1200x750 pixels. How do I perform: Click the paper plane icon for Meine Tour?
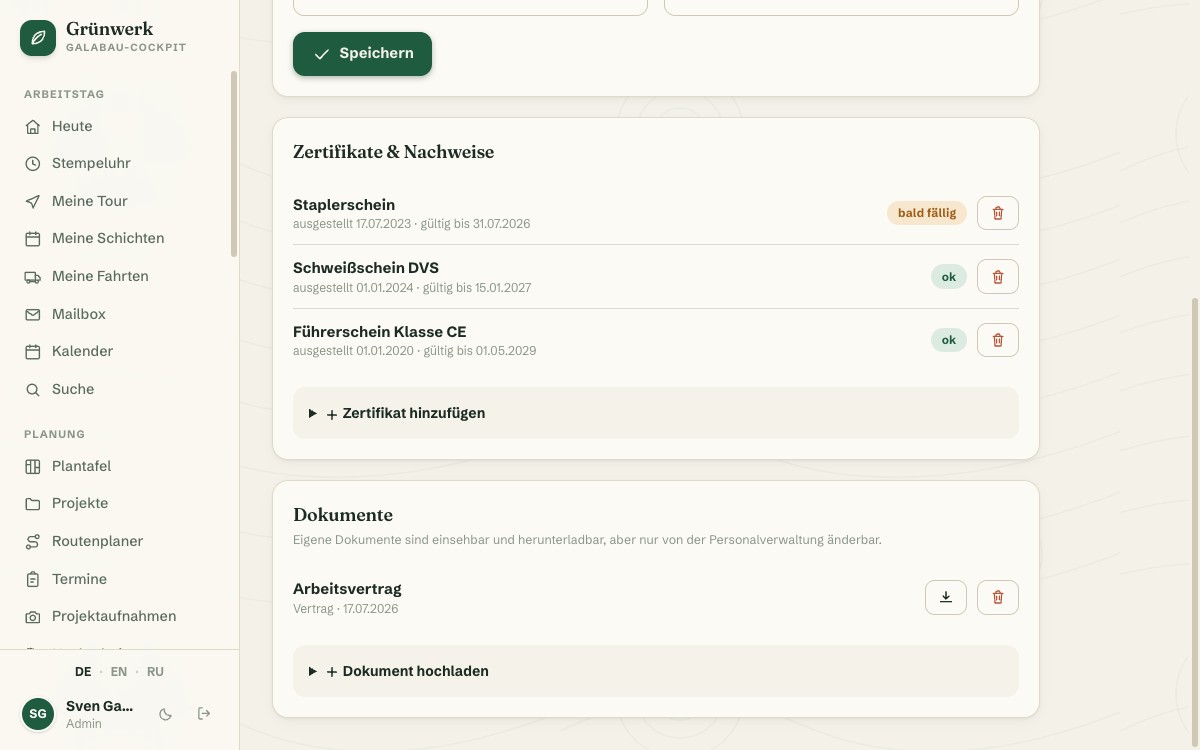[x=33, y=201]
